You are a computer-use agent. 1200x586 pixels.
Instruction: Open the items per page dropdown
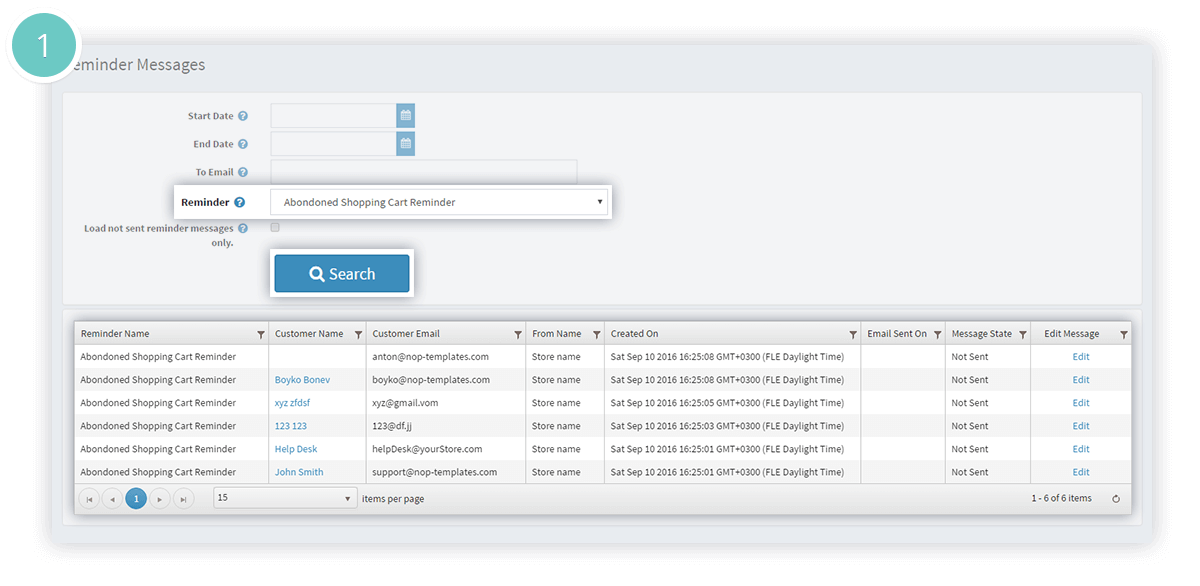tap(285, 498)
